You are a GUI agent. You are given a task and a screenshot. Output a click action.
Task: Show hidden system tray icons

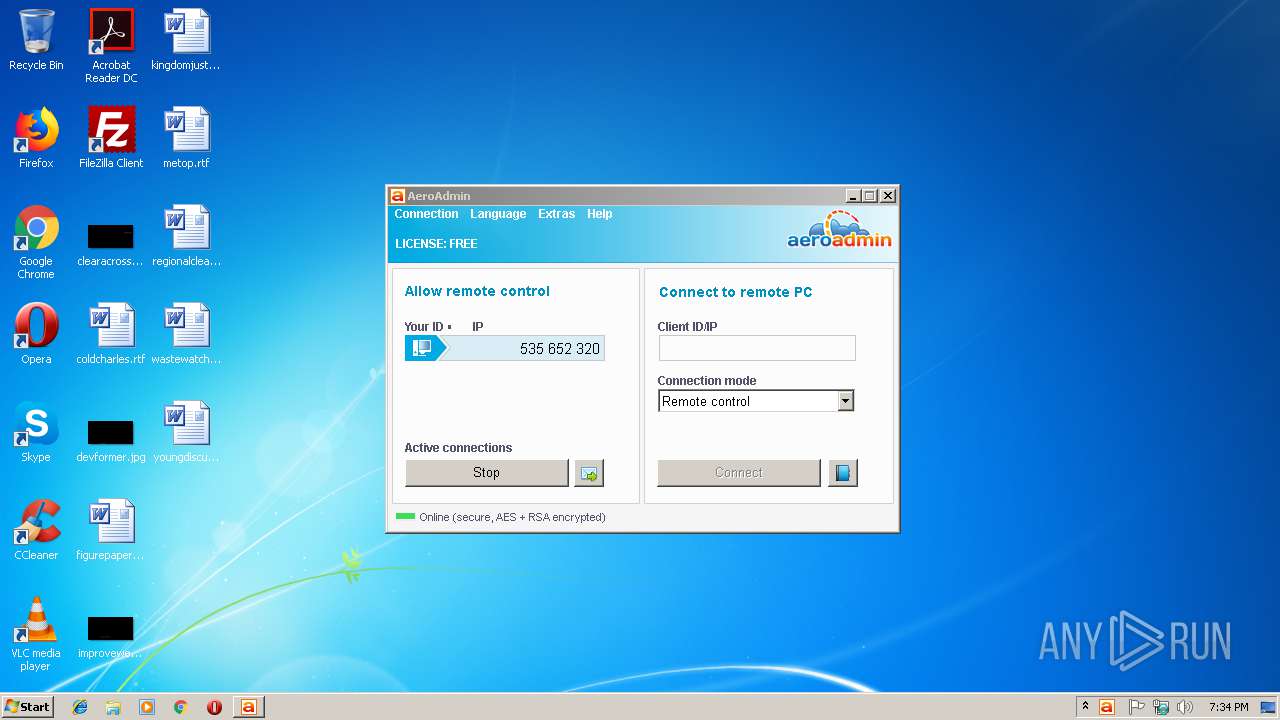[x=1085, y=706]
